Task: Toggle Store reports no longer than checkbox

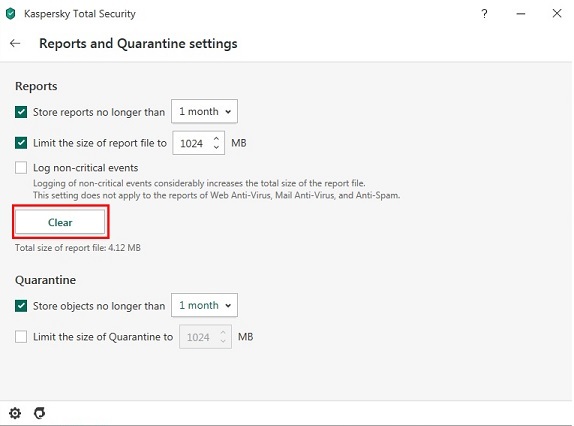Action: [x=21, y=112]
